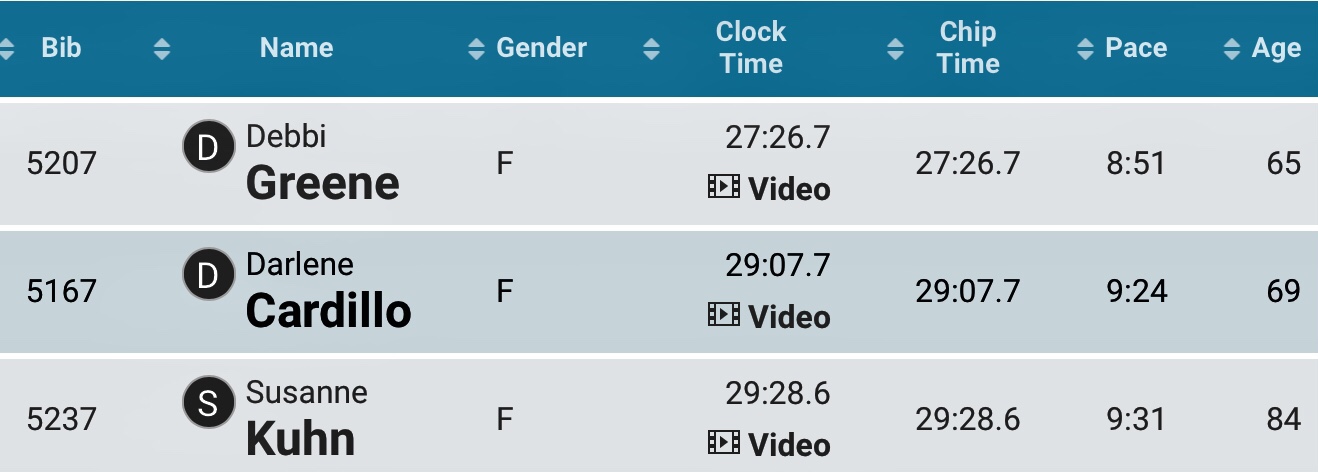The image size is (1318, 472).
Task: Click Debbi Greene's avatar icon
Action: (208, 148)
